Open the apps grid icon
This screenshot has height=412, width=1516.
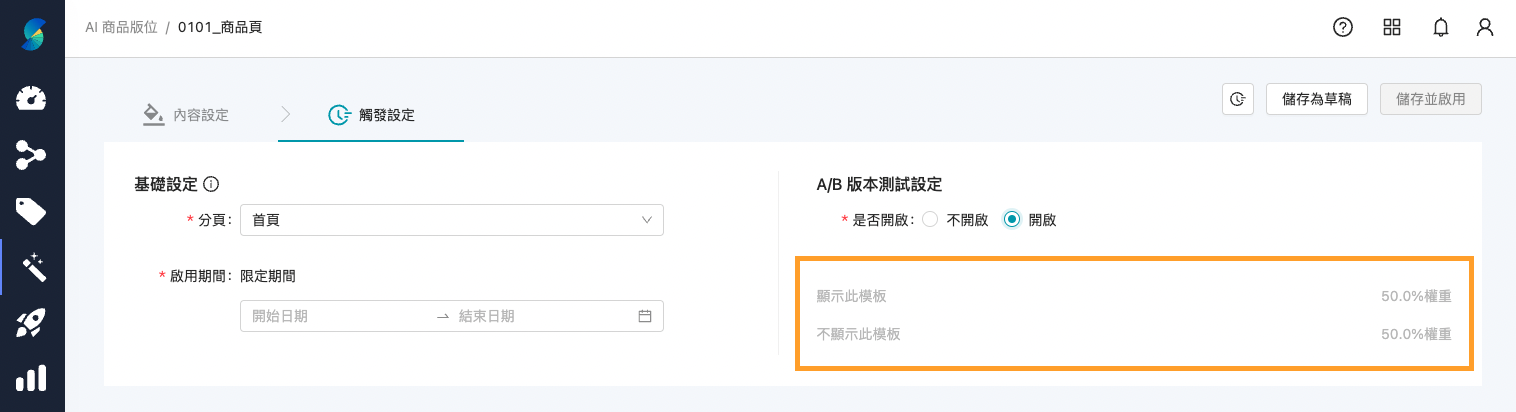click(x=1392, y=28)
